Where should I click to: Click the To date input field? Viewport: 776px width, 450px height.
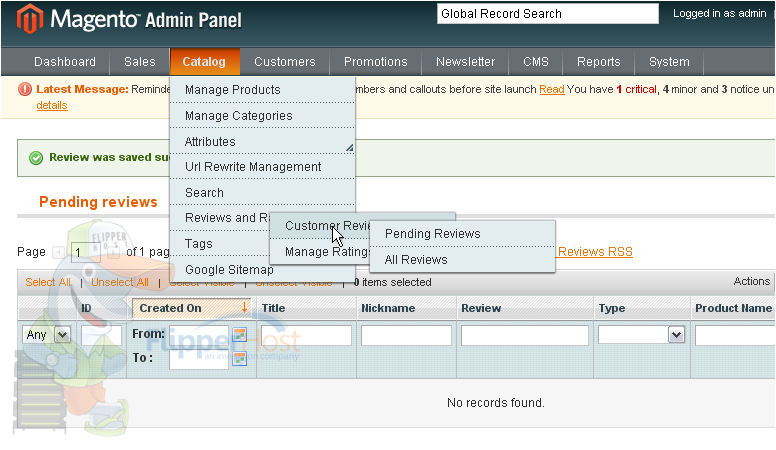[199, 359]
